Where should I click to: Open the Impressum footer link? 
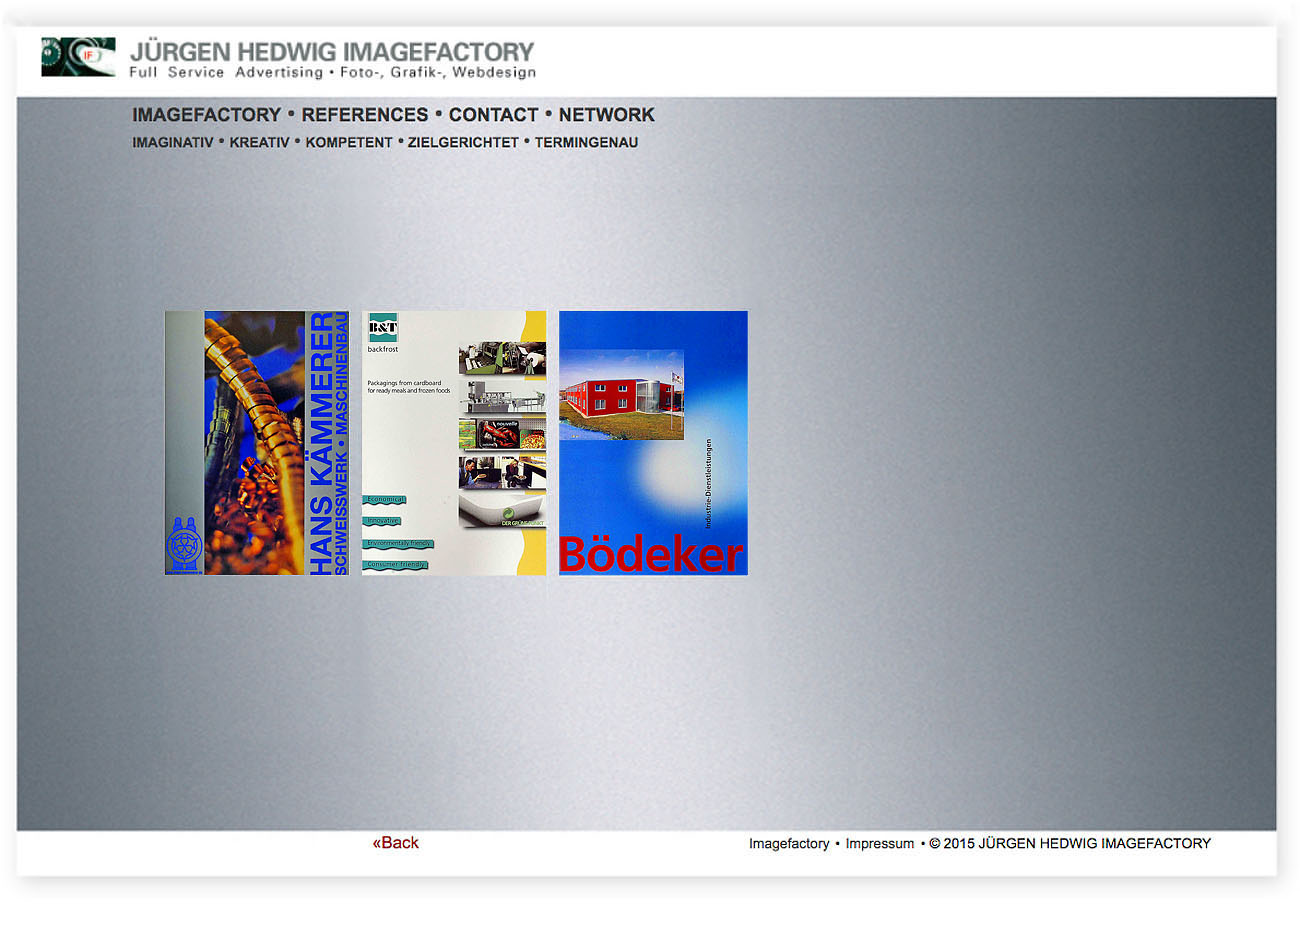(879, 844)
